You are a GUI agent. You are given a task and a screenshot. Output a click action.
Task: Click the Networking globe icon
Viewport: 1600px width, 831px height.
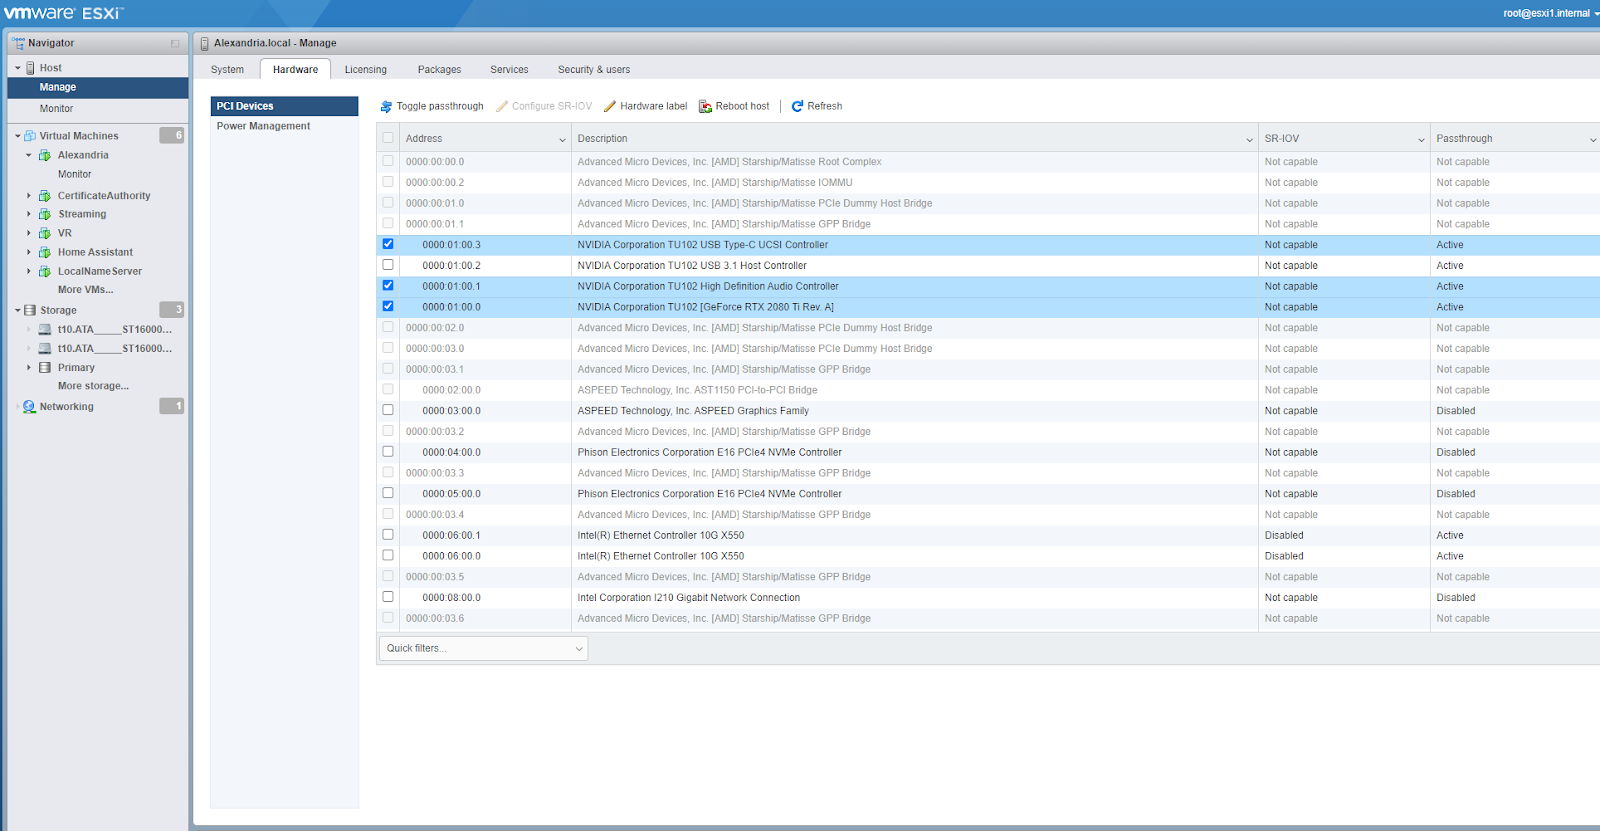pyautogui.click(x=30, y=407)
